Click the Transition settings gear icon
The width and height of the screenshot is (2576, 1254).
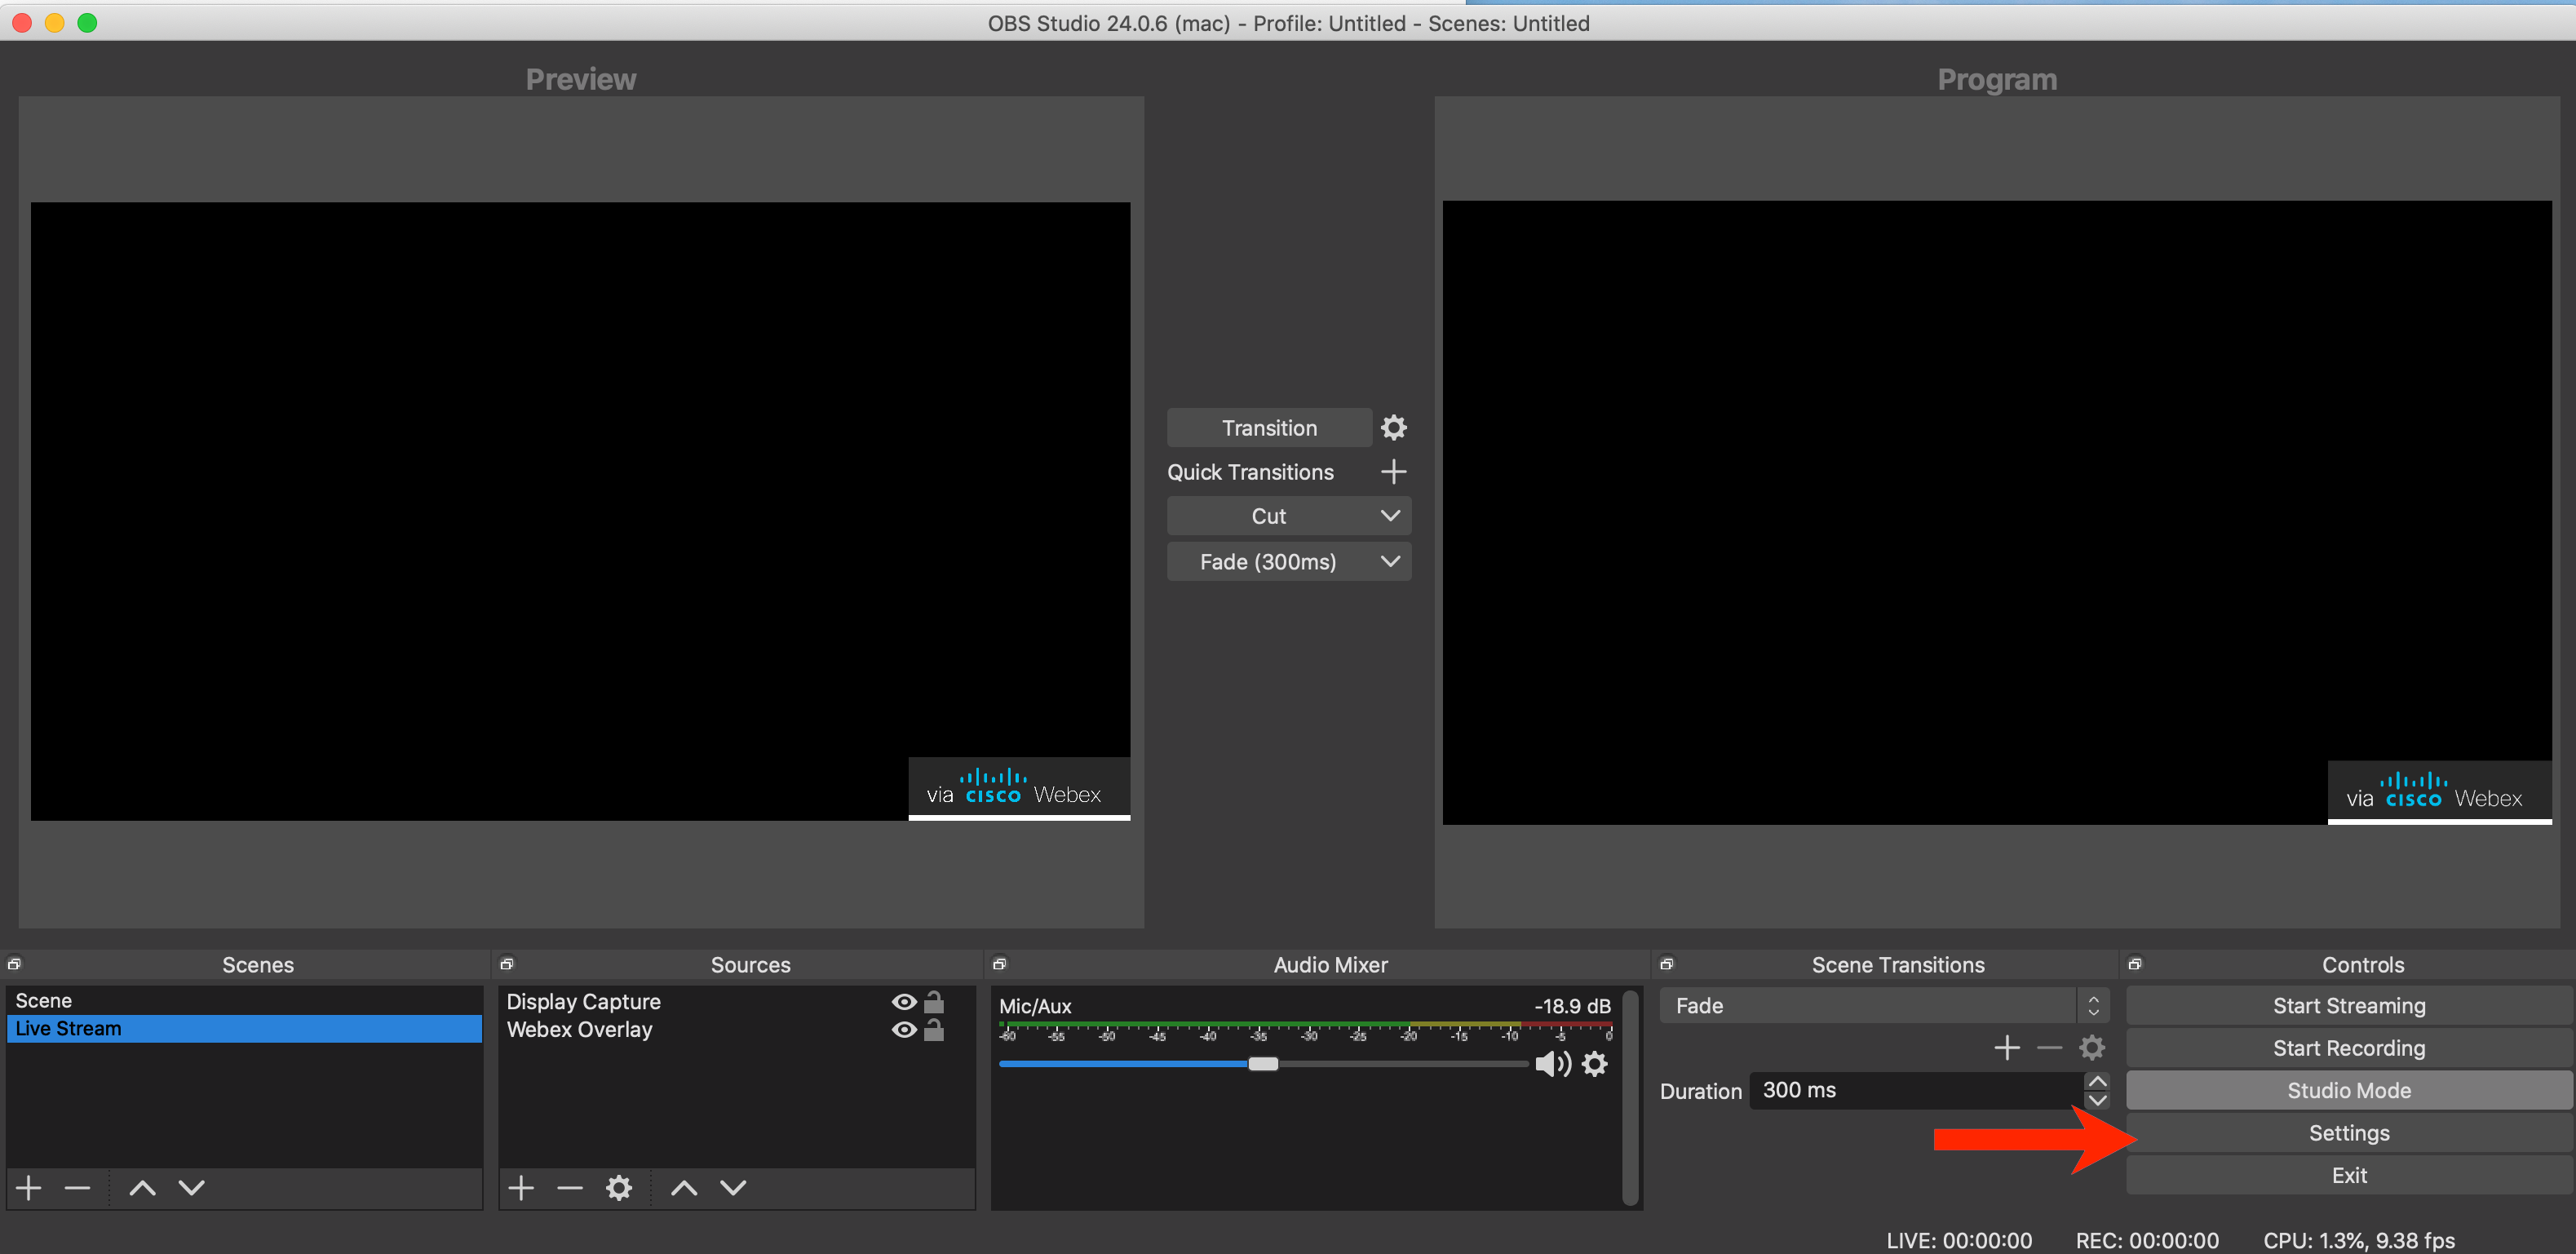1396,428
